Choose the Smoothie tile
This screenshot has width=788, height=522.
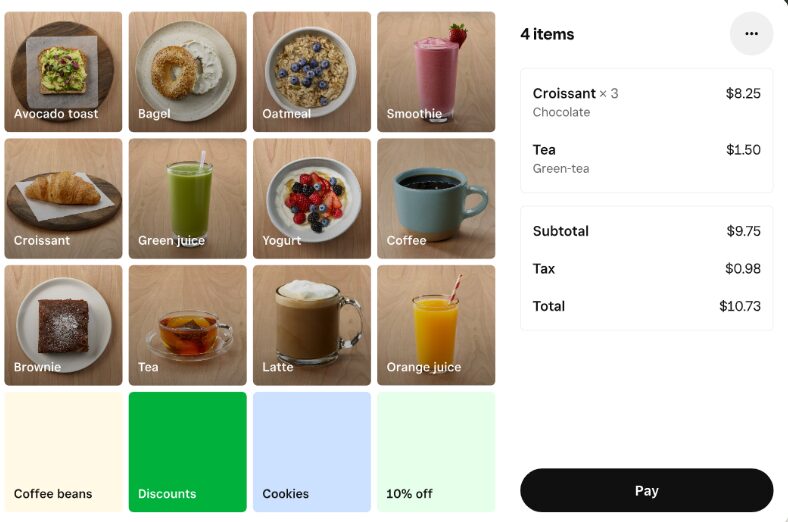click(x=436, y=72)
